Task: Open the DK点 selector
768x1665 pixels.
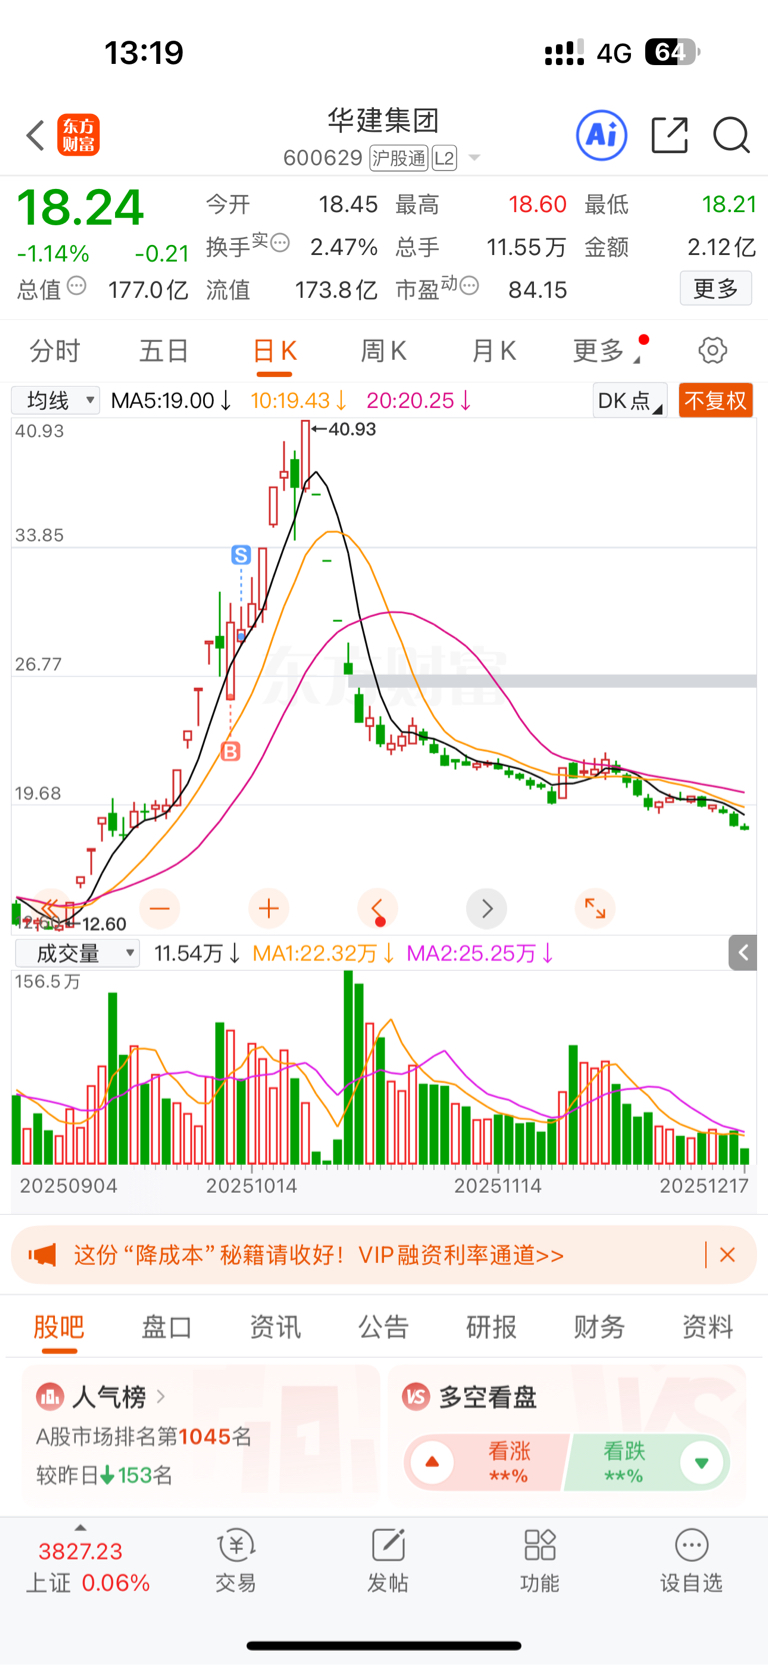Action: coord(629,400)
